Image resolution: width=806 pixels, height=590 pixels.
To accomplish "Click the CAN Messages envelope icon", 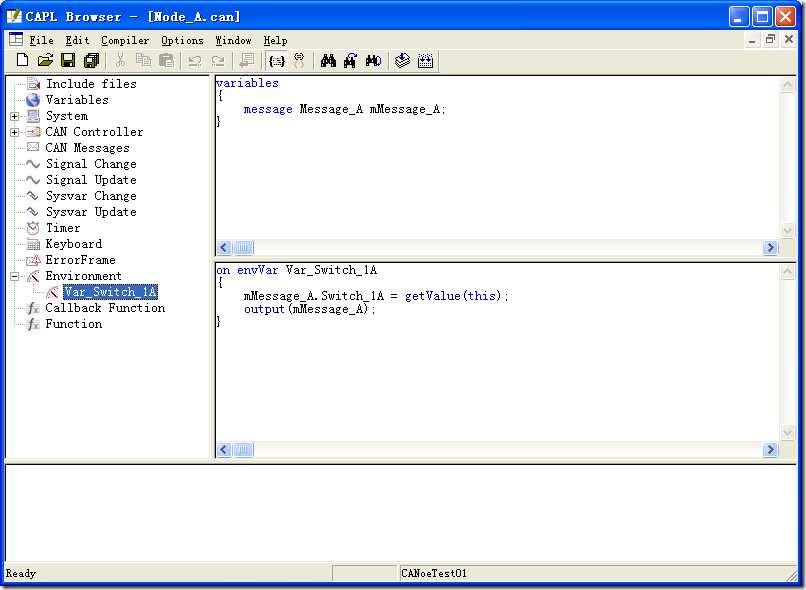I will (33, 147).
